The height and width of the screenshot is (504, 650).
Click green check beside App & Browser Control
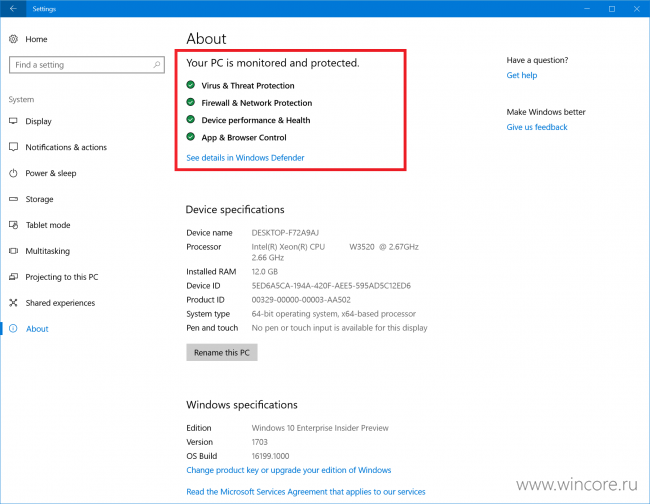point(191,137)
